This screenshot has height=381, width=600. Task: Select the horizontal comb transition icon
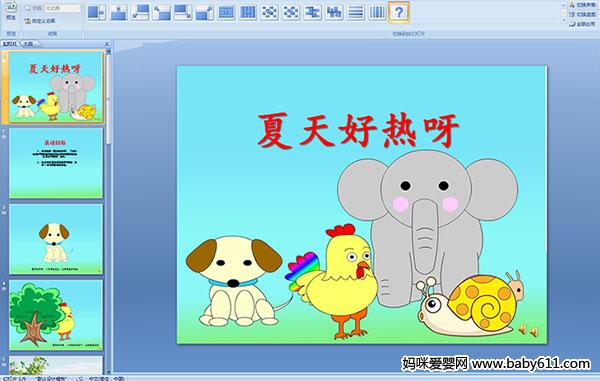click(313, 12)
